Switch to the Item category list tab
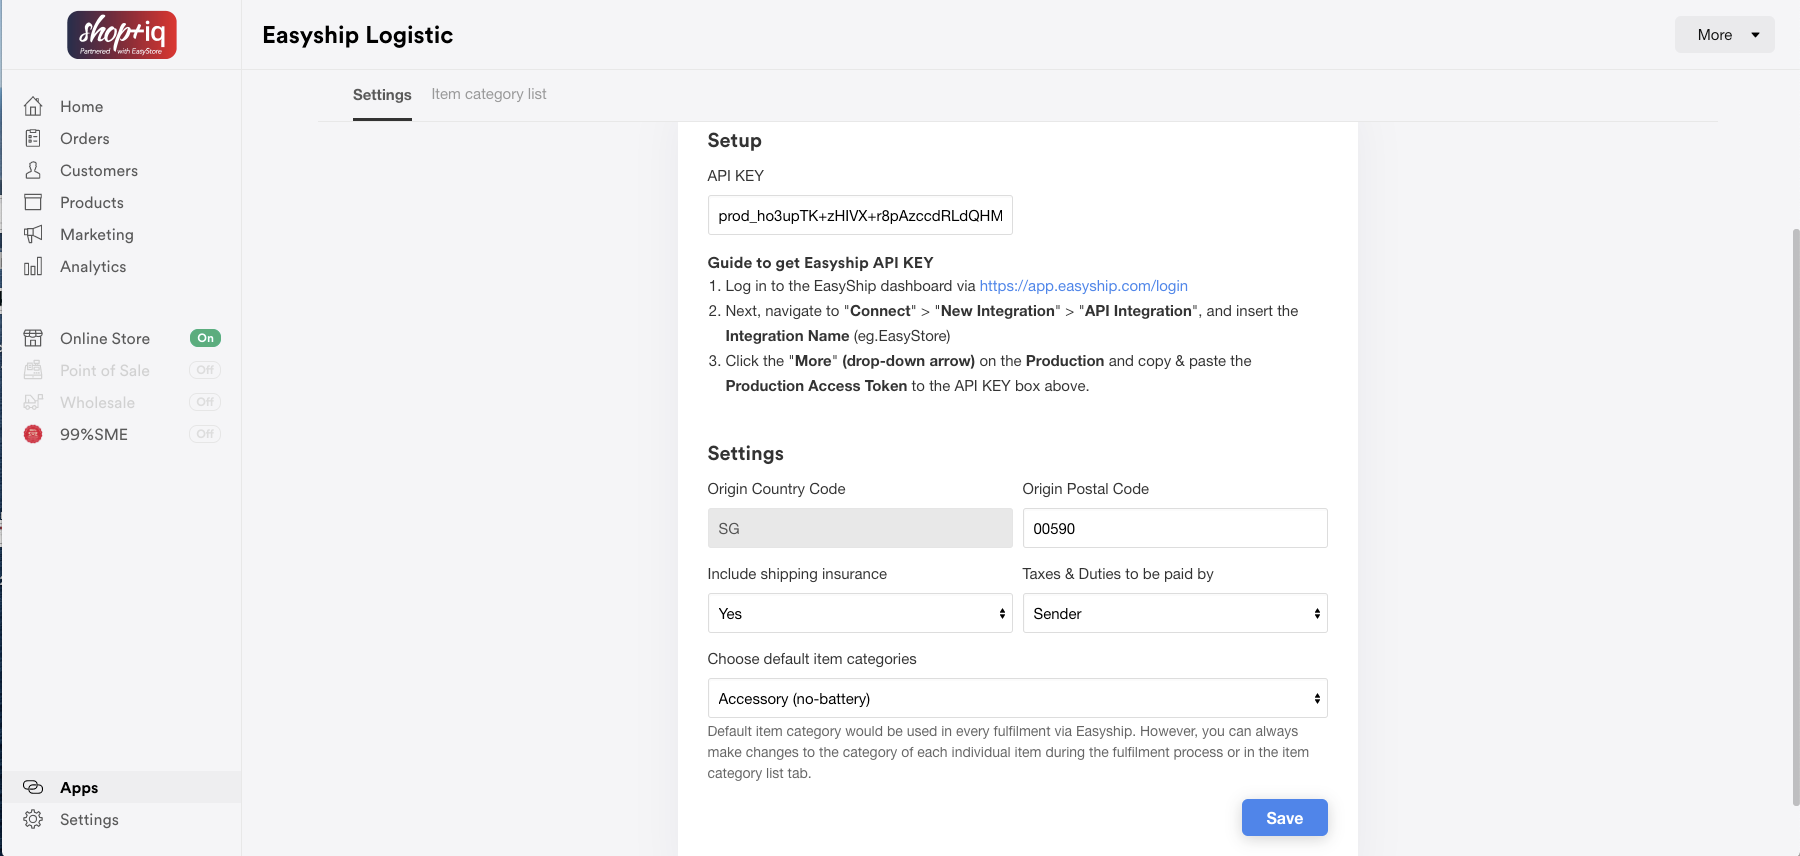This screenshot has height=856, width=1800. [489, 94]
